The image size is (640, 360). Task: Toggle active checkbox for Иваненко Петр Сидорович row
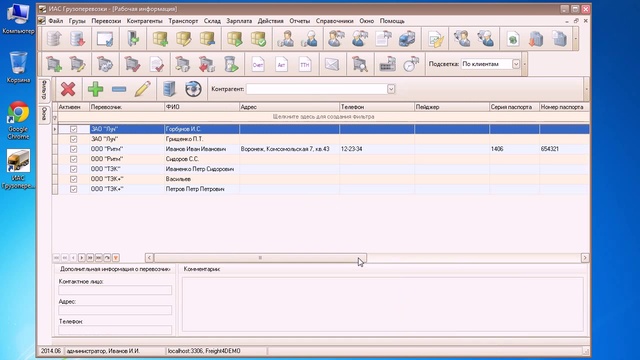tap(73, 169)
